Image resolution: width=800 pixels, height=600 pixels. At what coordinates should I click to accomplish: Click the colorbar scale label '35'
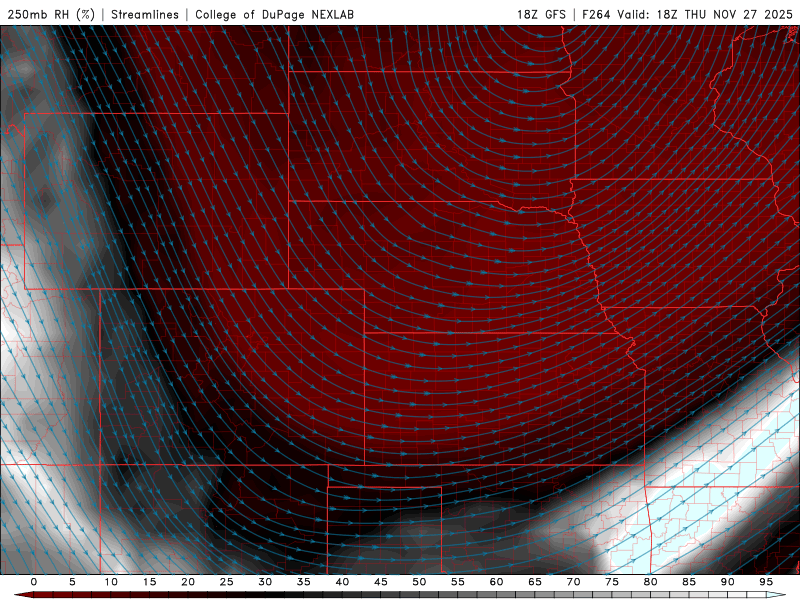coord(304,582)
